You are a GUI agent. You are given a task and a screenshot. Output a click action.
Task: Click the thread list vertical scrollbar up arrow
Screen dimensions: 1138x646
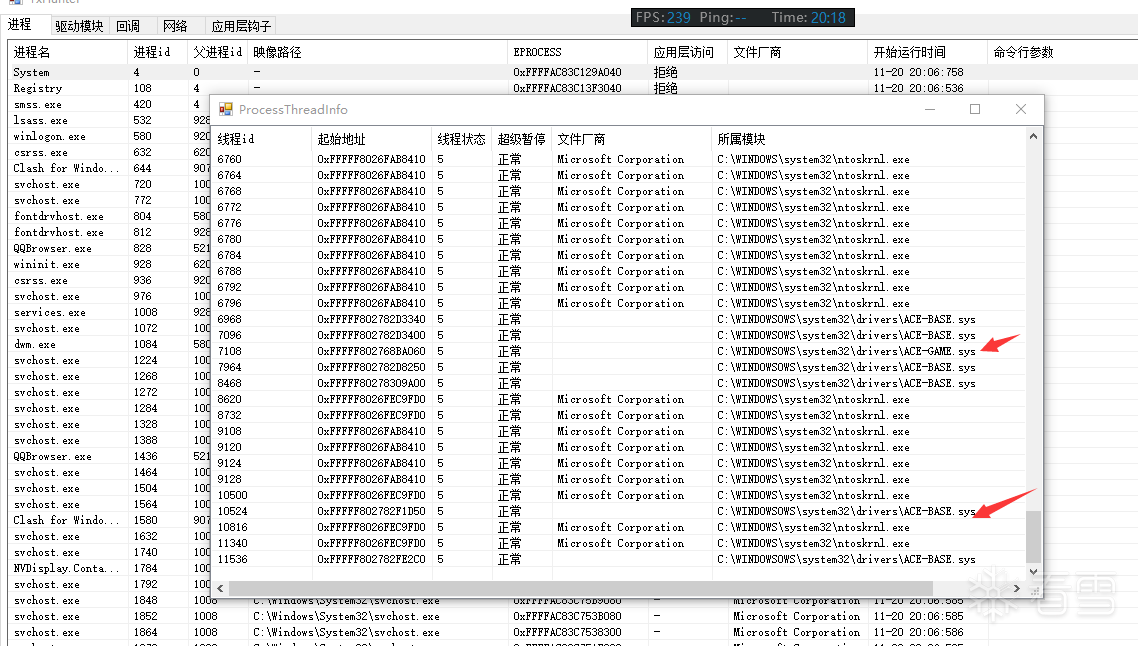click(1033, 136)
